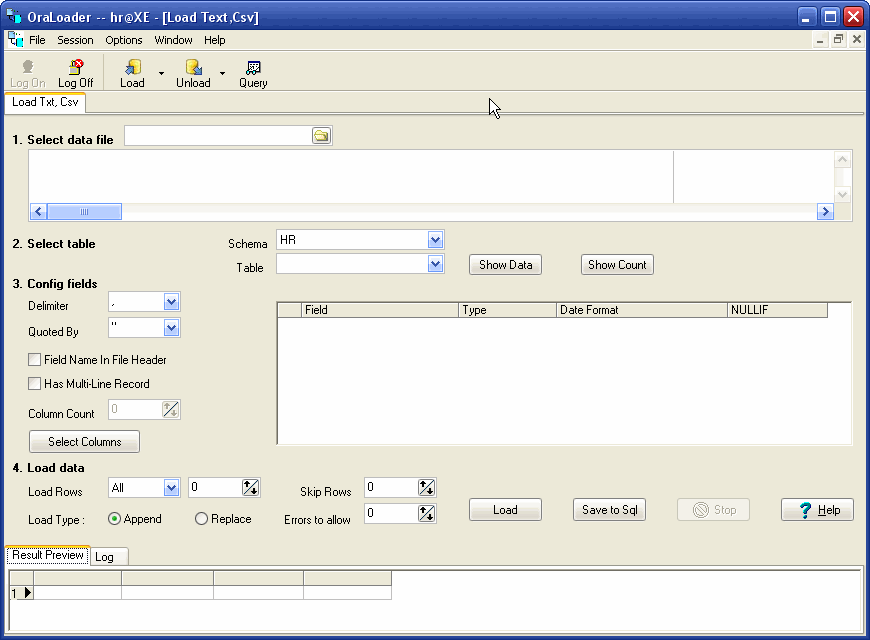Open the File menu
The width and height of the screenshot is (870, 640).
(37, 40)
